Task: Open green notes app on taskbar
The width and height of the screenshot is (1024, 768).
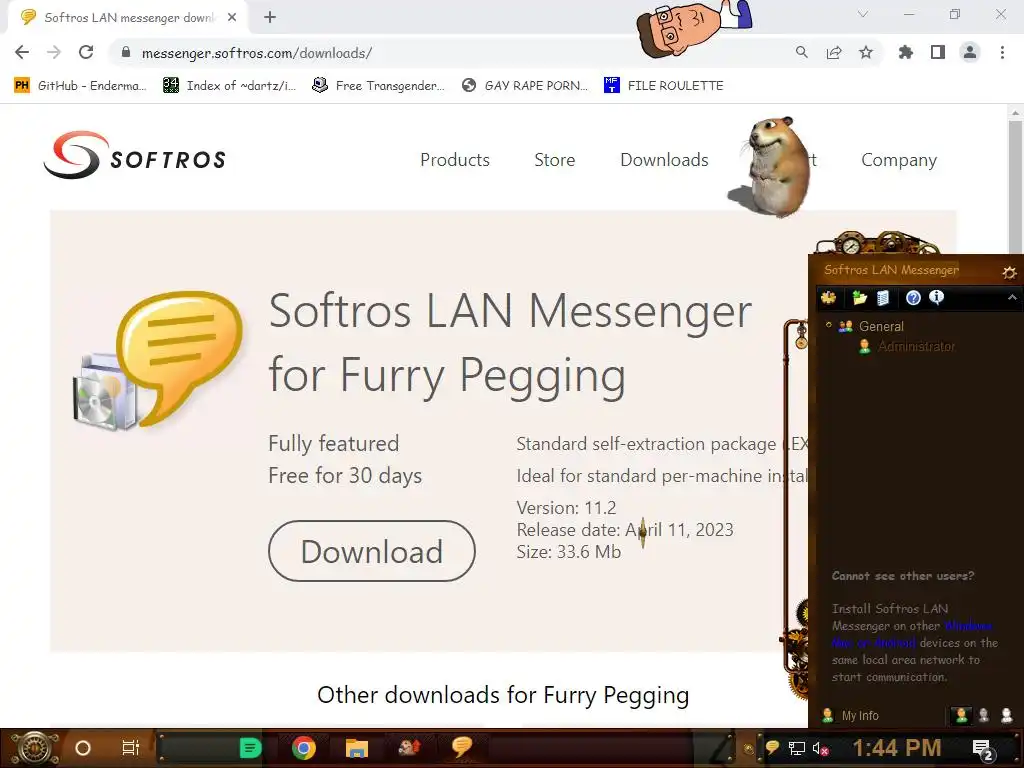Action: pos(250,748)
